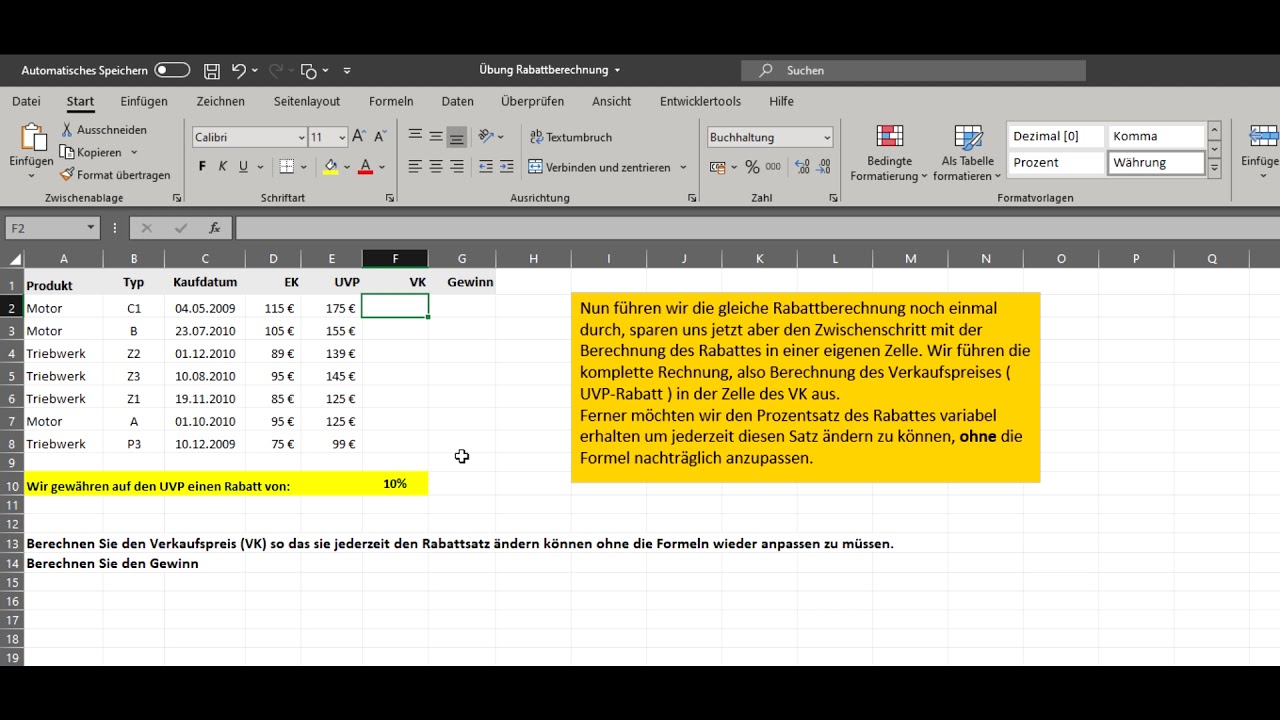Click the Suchen search field
Viewport: 1280px width, 720px height.
point(913,70)
